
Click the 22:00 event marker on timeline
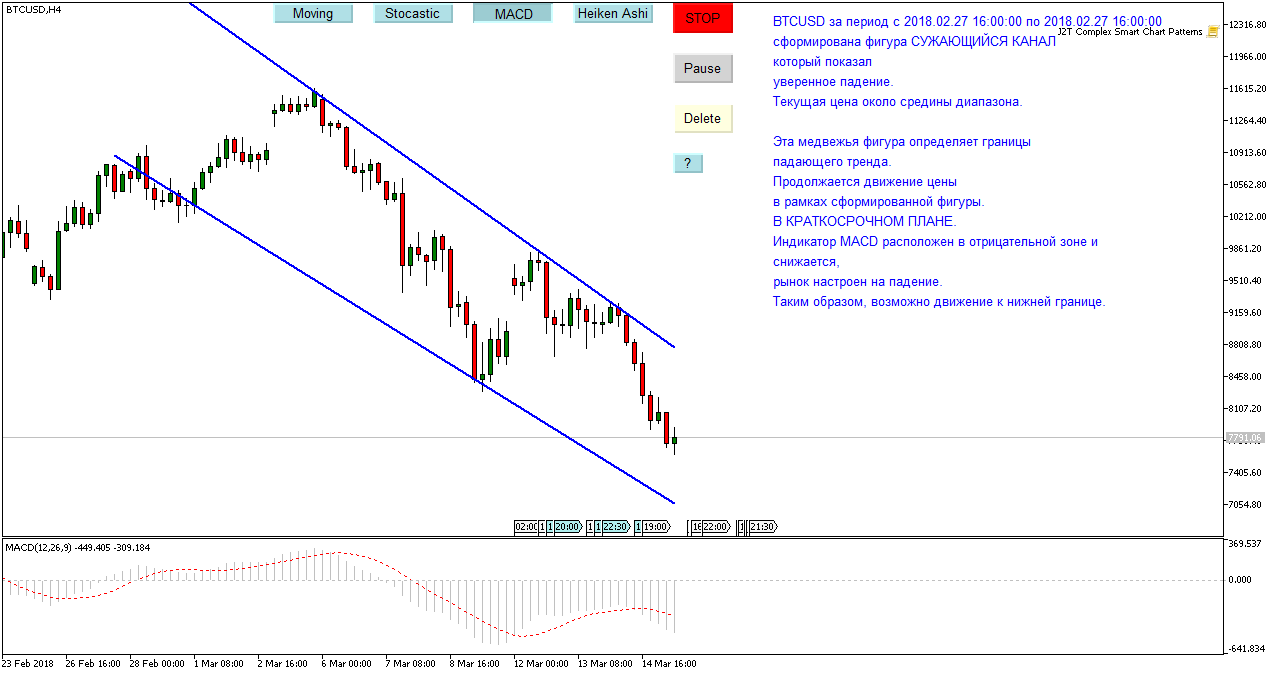716,527
